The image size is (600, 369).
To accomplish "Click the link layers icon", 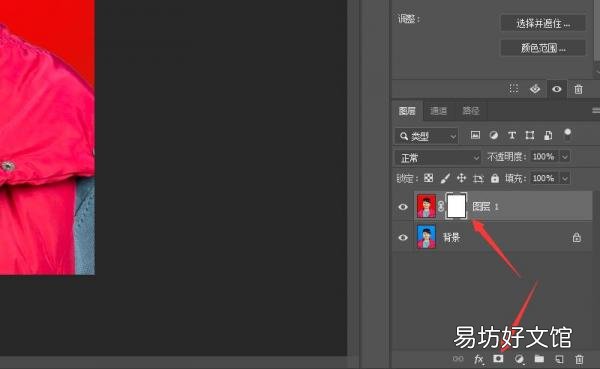I will pyautogui.click(x=458, y=359).
